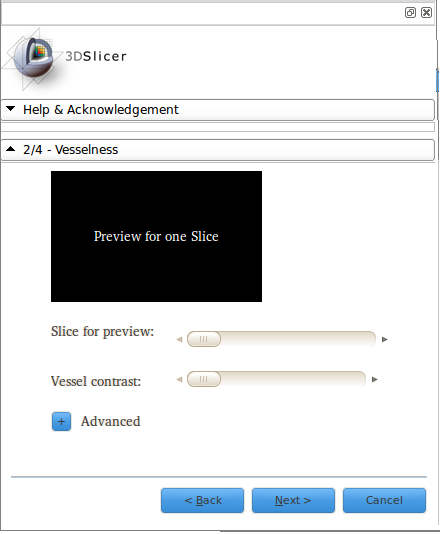Screen dimensions: 440x534
Task: Click the right arrow of the Vessel contrast slider
Action: [x=375, y=379]
